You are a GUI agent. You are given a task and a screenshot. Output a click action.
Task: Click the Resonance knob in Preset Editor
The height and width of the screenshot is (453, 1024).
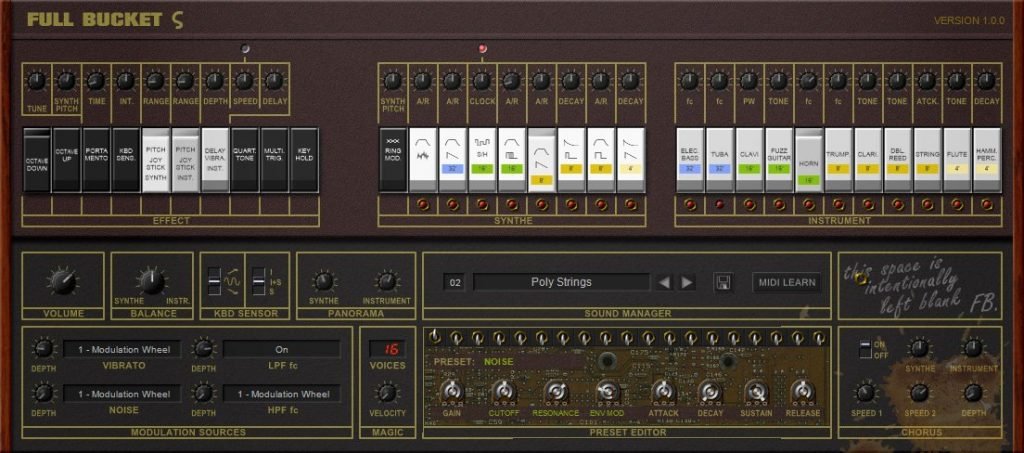(556, 392)
